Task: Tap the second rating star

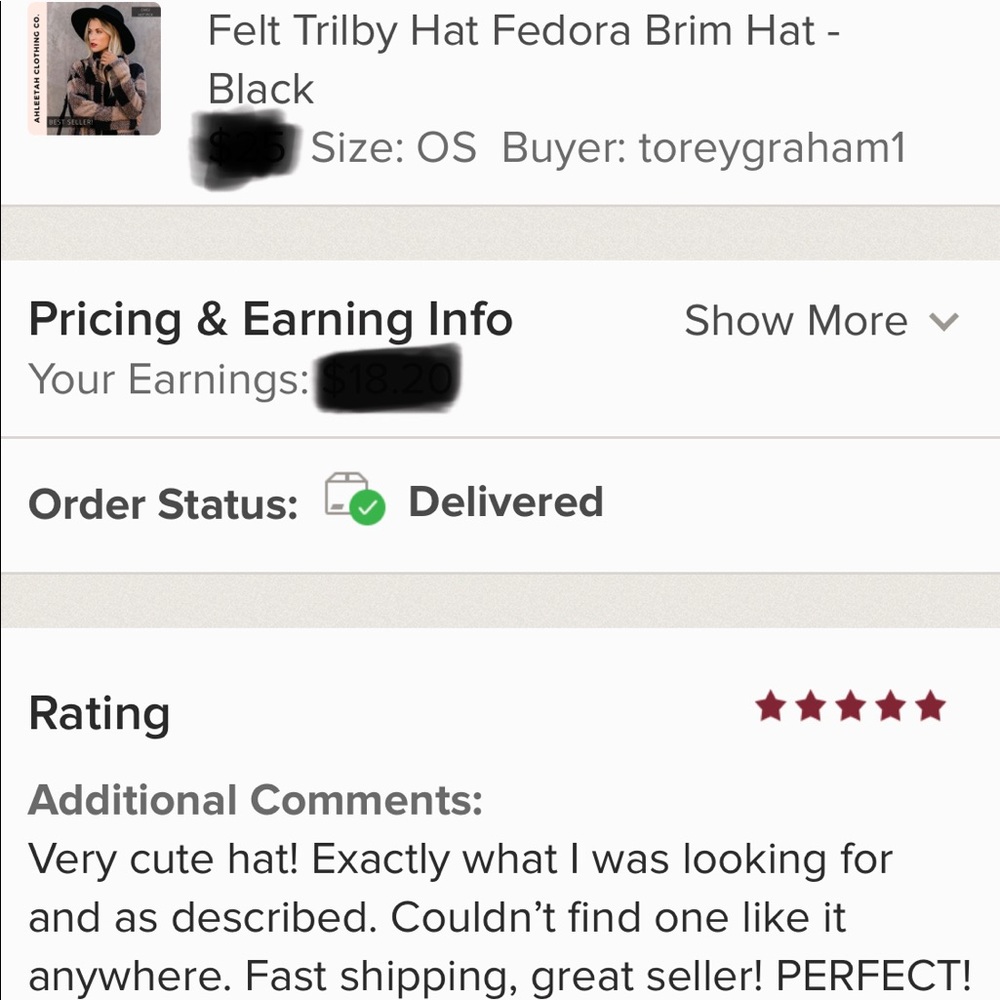Action: [811, 706]
